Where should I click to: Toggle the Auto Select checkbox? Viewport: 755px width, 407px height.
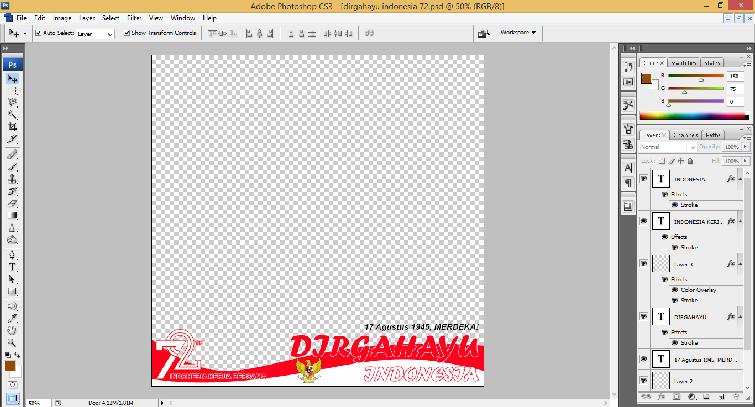38,33
